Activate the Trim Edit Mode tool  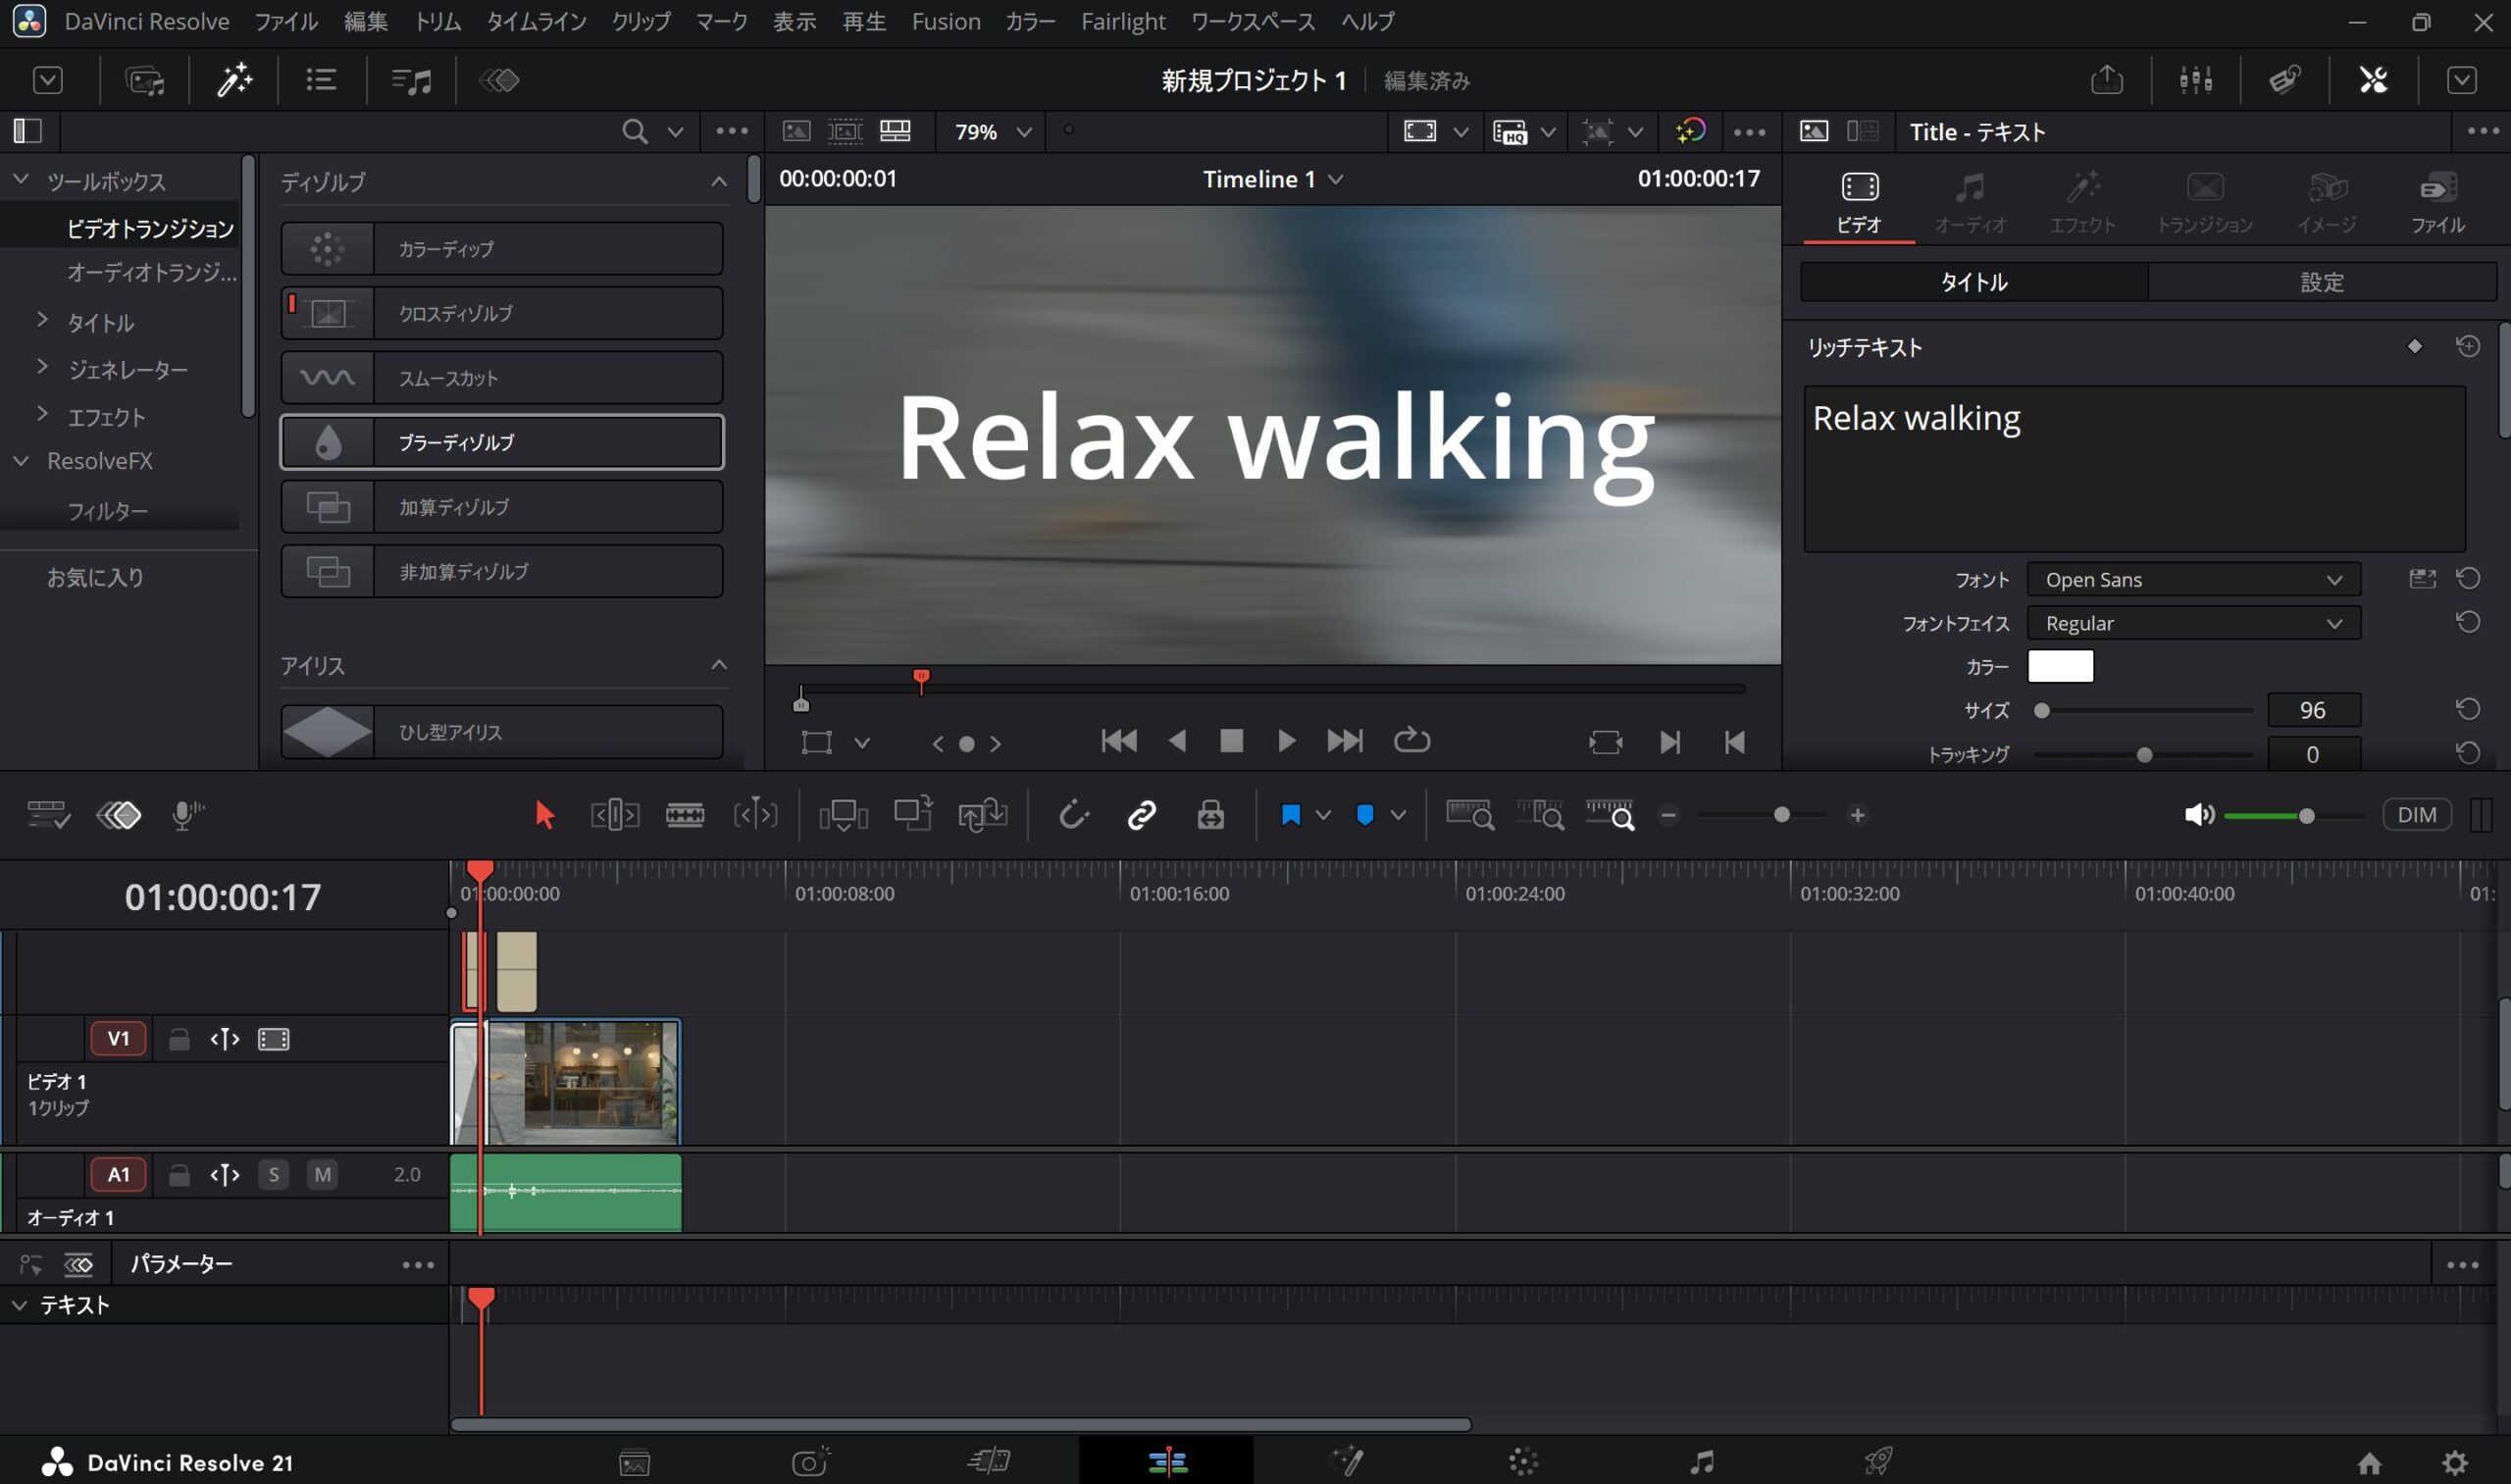[x=615, y=815]
